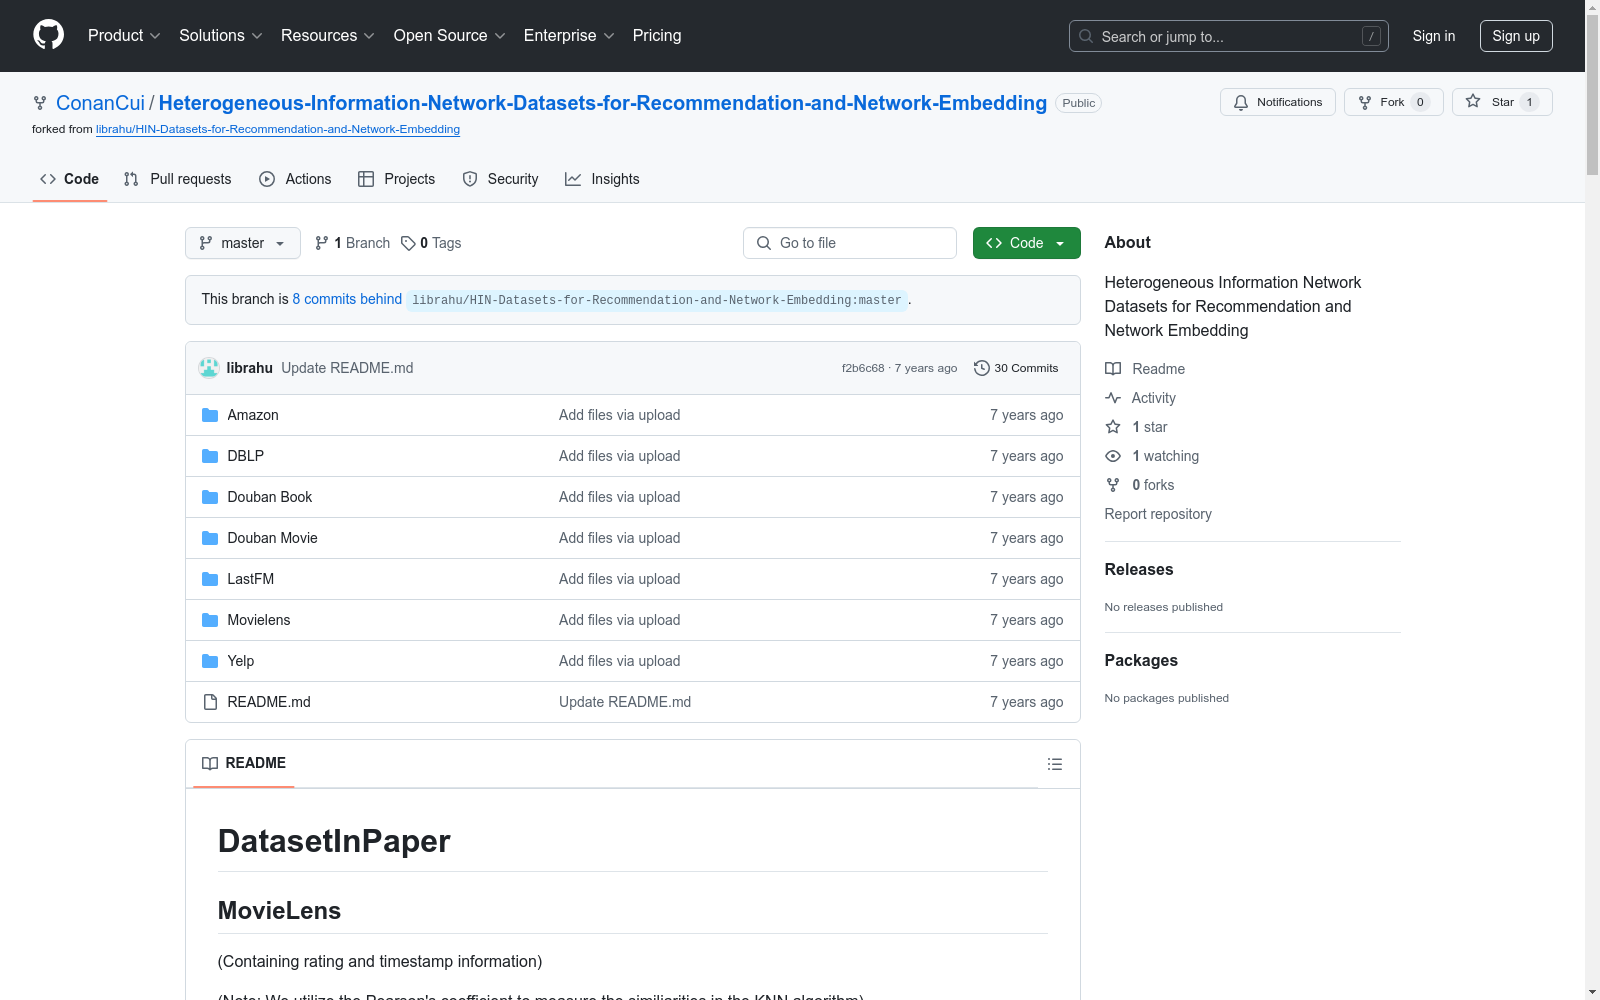Click the LastFM folder icon
The height and width of the screenshot is (1000, 1600).
tap(210, 579)
